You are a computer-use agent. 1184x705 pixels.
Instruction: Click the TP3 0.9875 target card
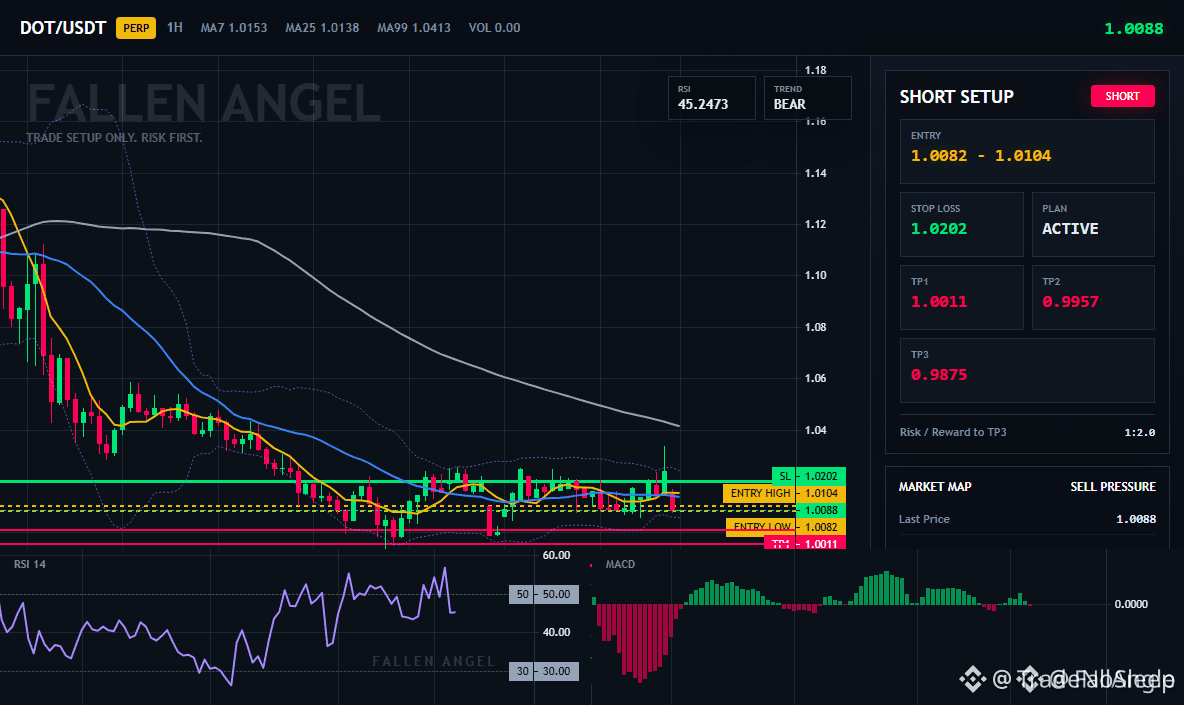1027,371
